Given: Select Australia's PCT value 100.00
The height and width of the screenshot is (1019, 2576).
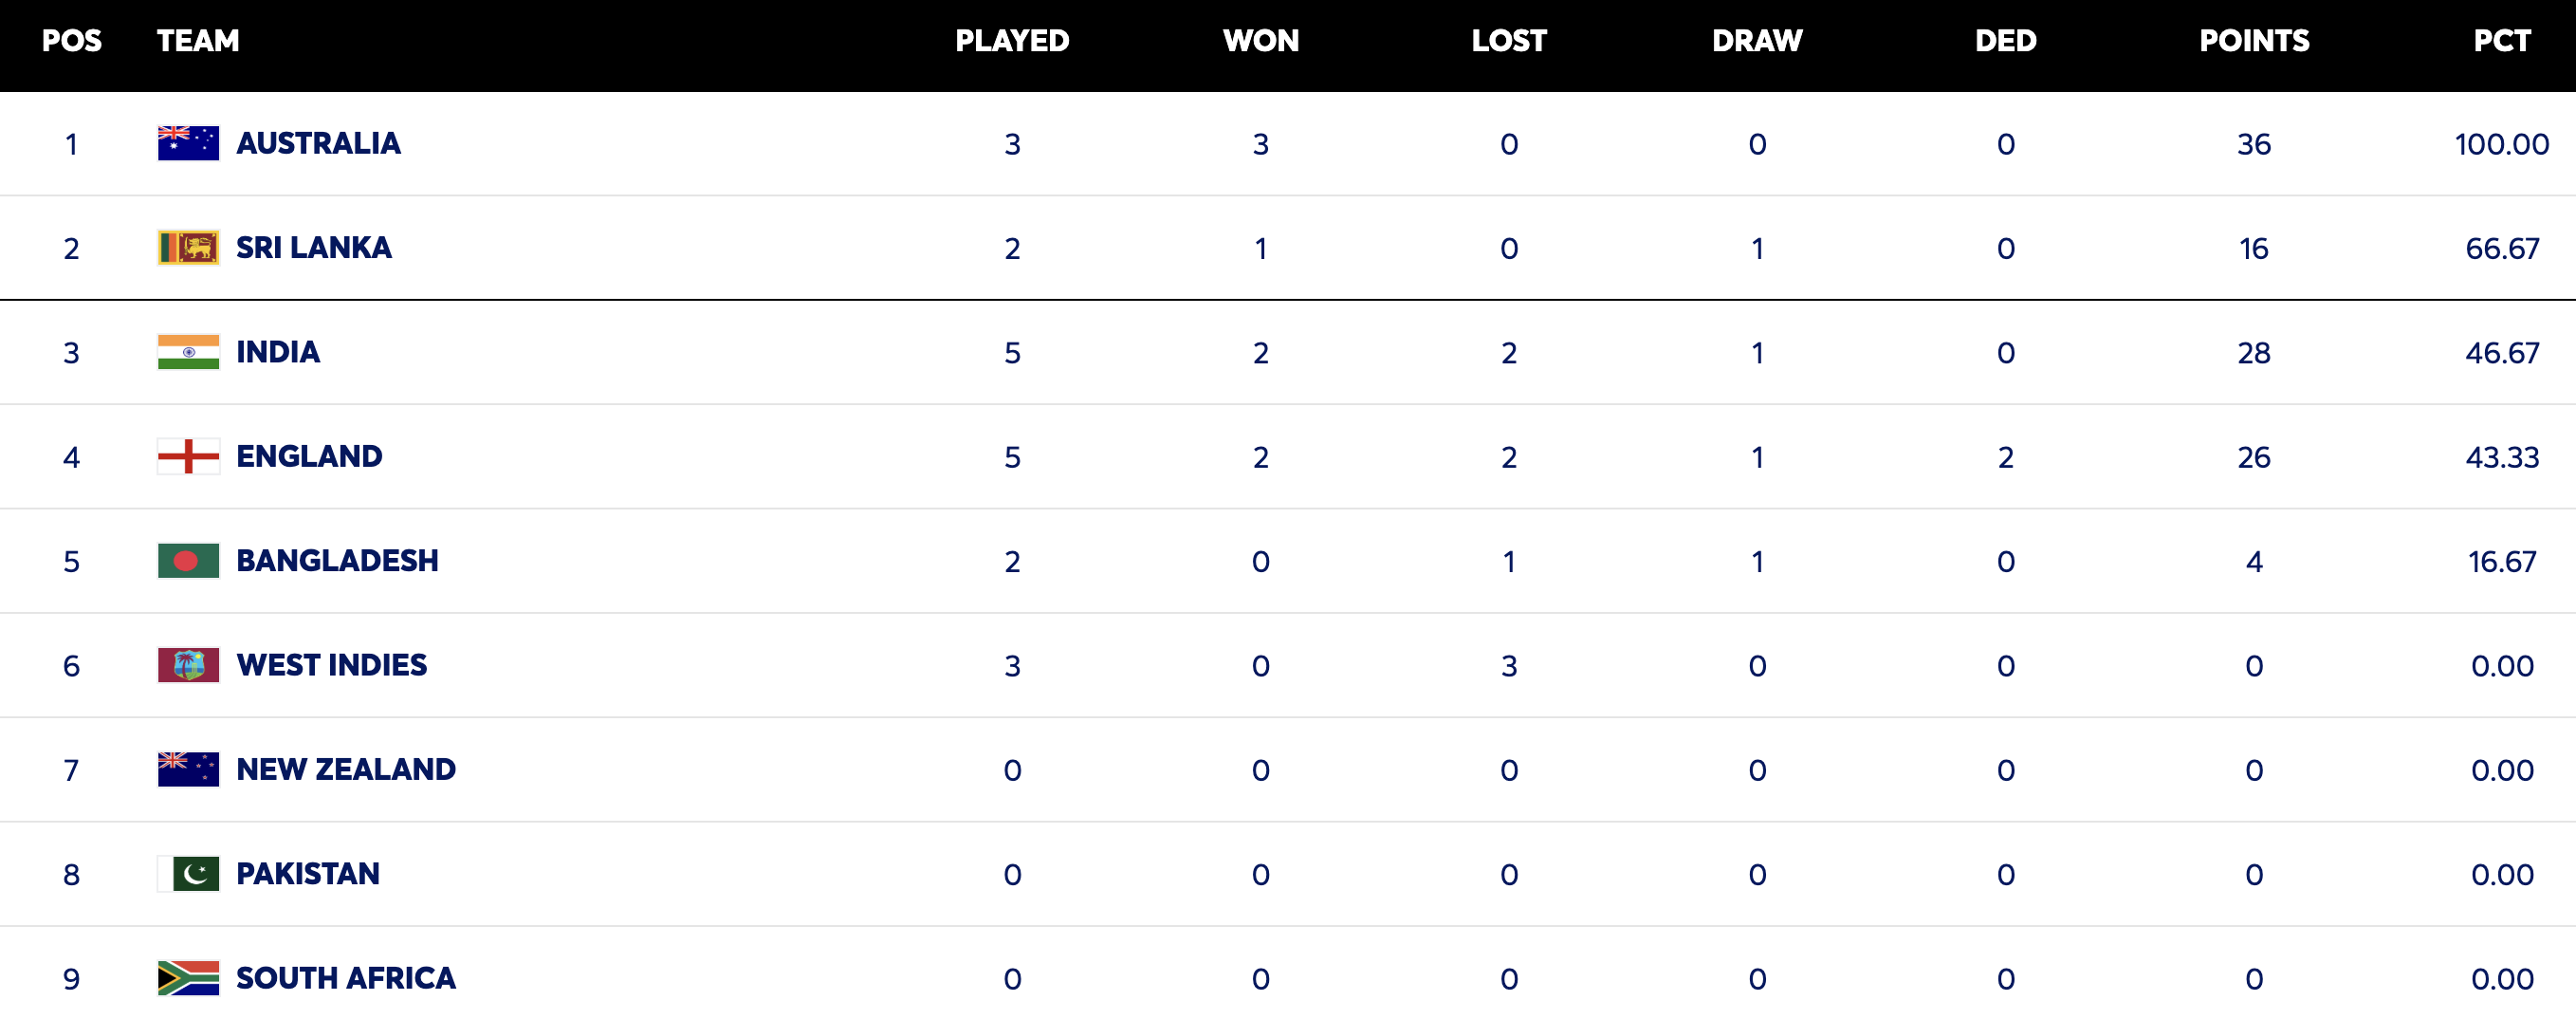Looking at the screenshot, I should pos(2501,144).
